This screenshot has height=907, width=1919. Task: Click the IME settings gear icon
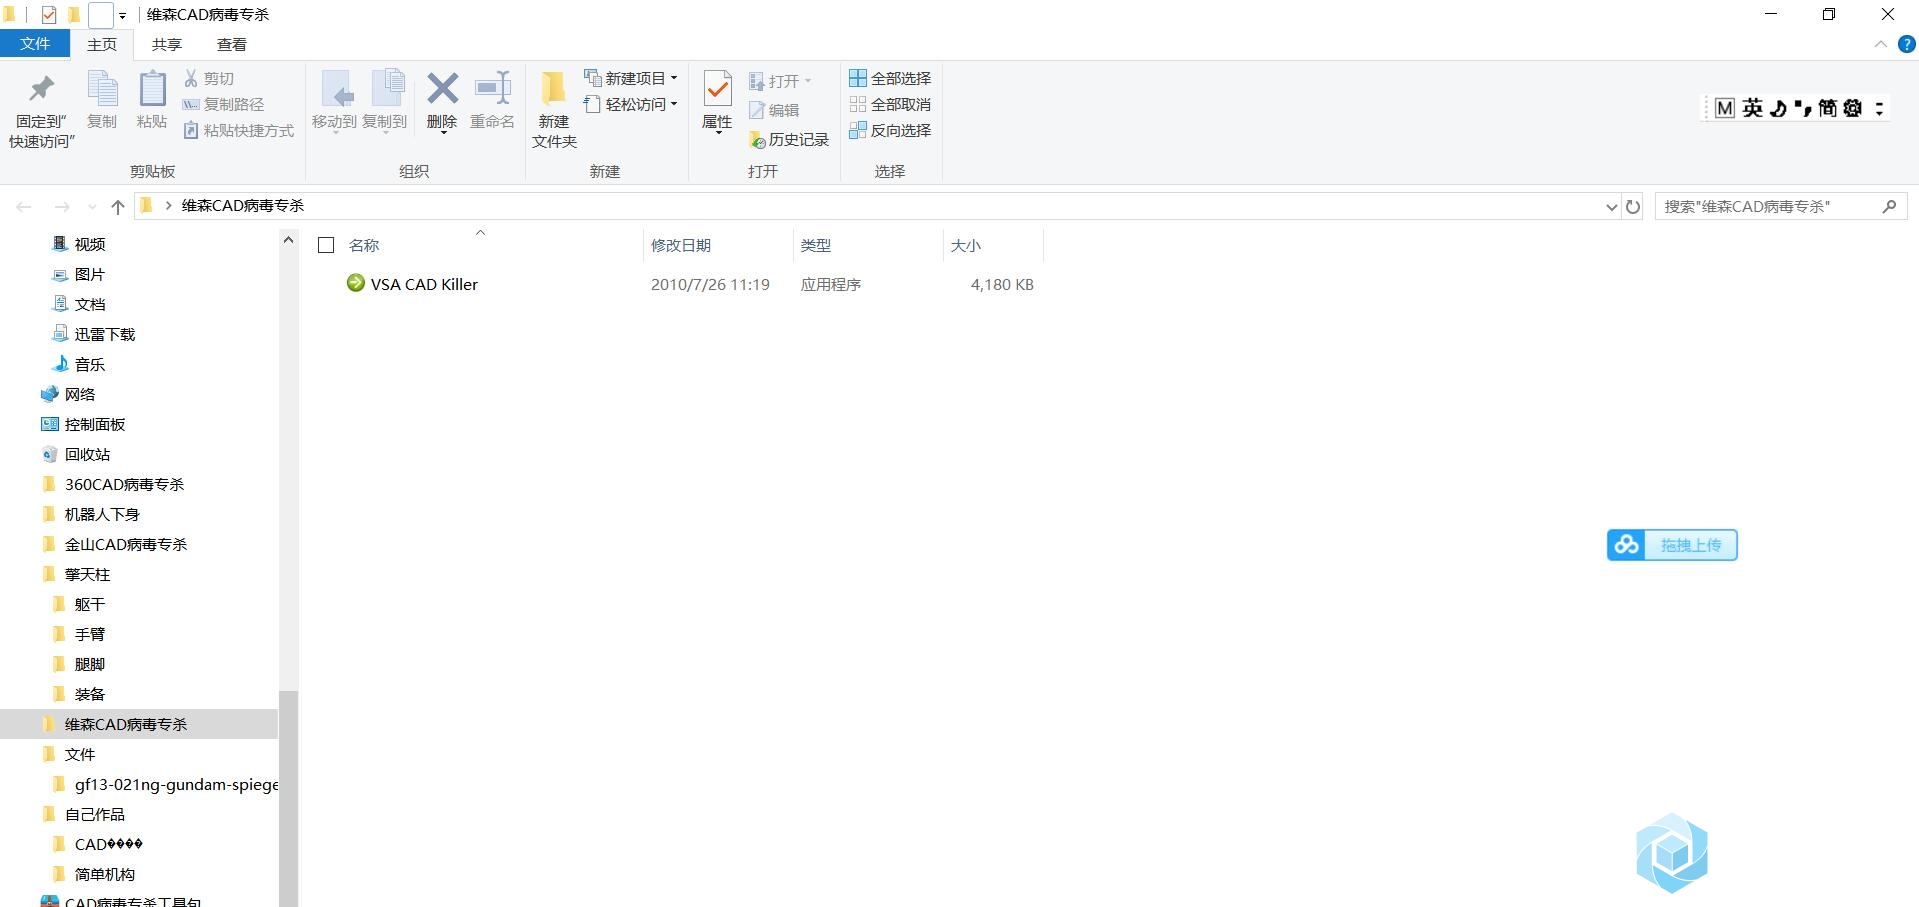click(x=1852, y=108)
